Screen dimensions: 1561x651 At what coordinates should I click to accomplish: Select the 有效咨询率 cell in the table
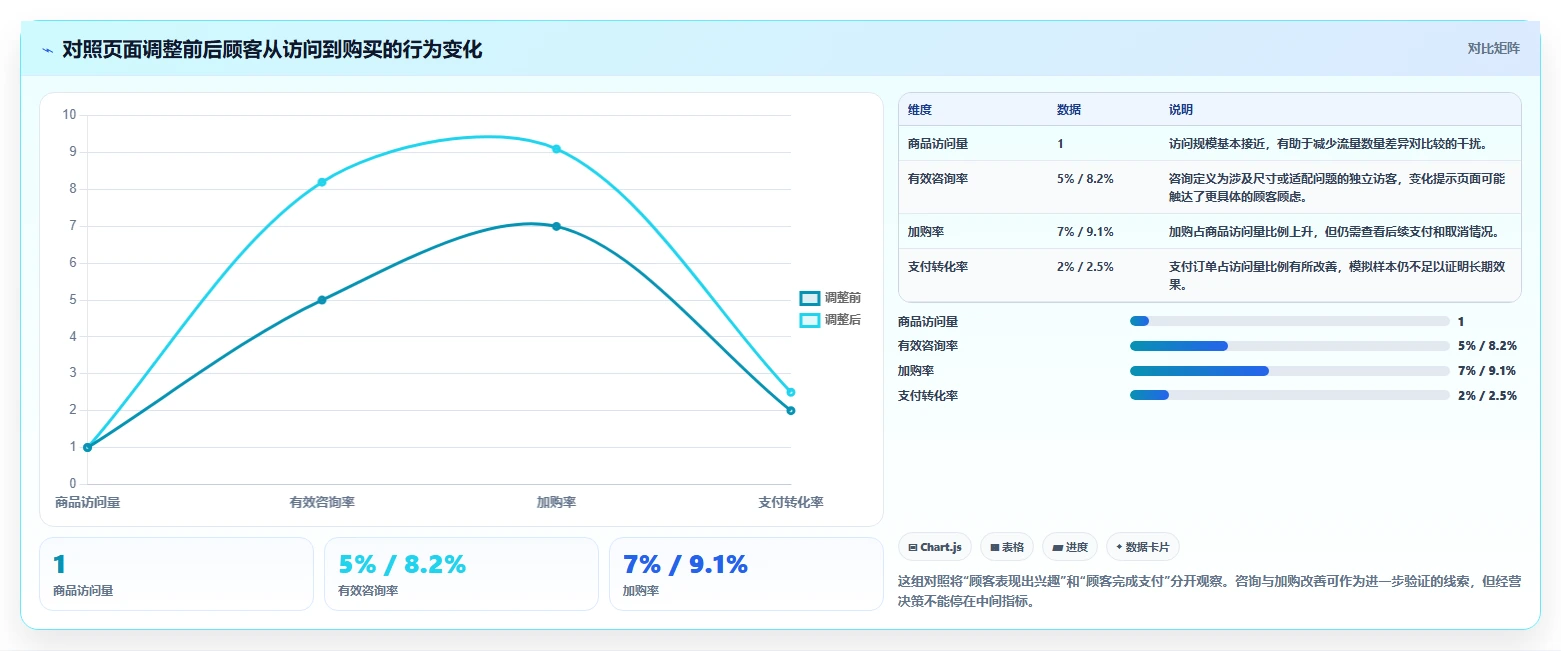point(938,179)
